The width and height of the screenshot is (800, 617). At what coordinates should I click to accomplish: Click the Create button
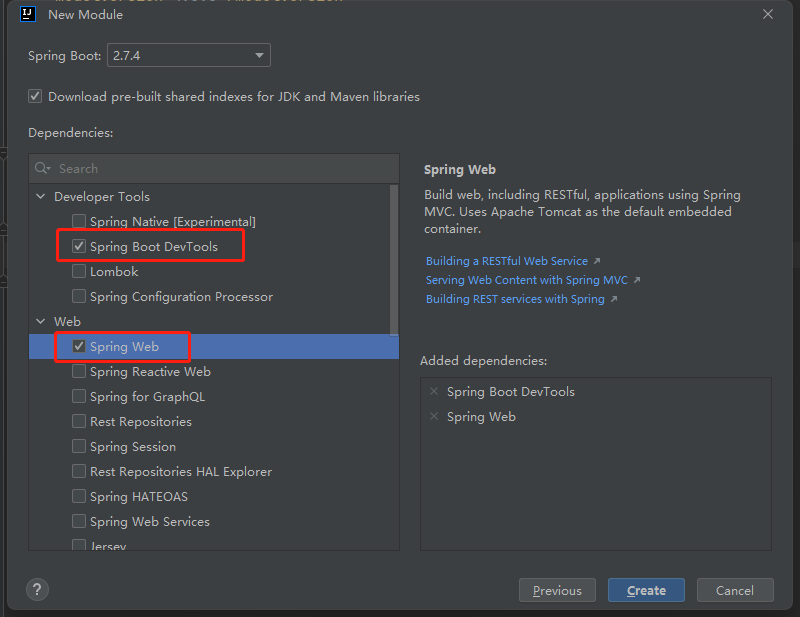(646, 590)
